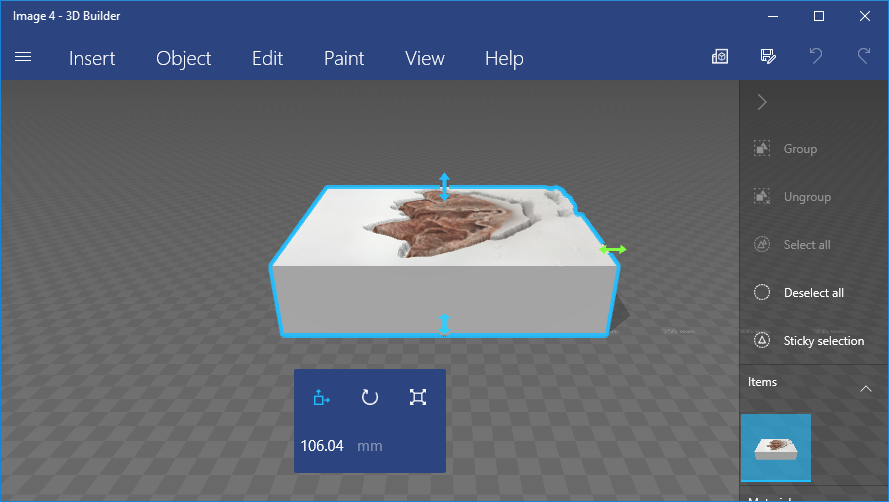Select the terrain model thumbnail in Items
The image size is (889, 502).
point(776,448)
